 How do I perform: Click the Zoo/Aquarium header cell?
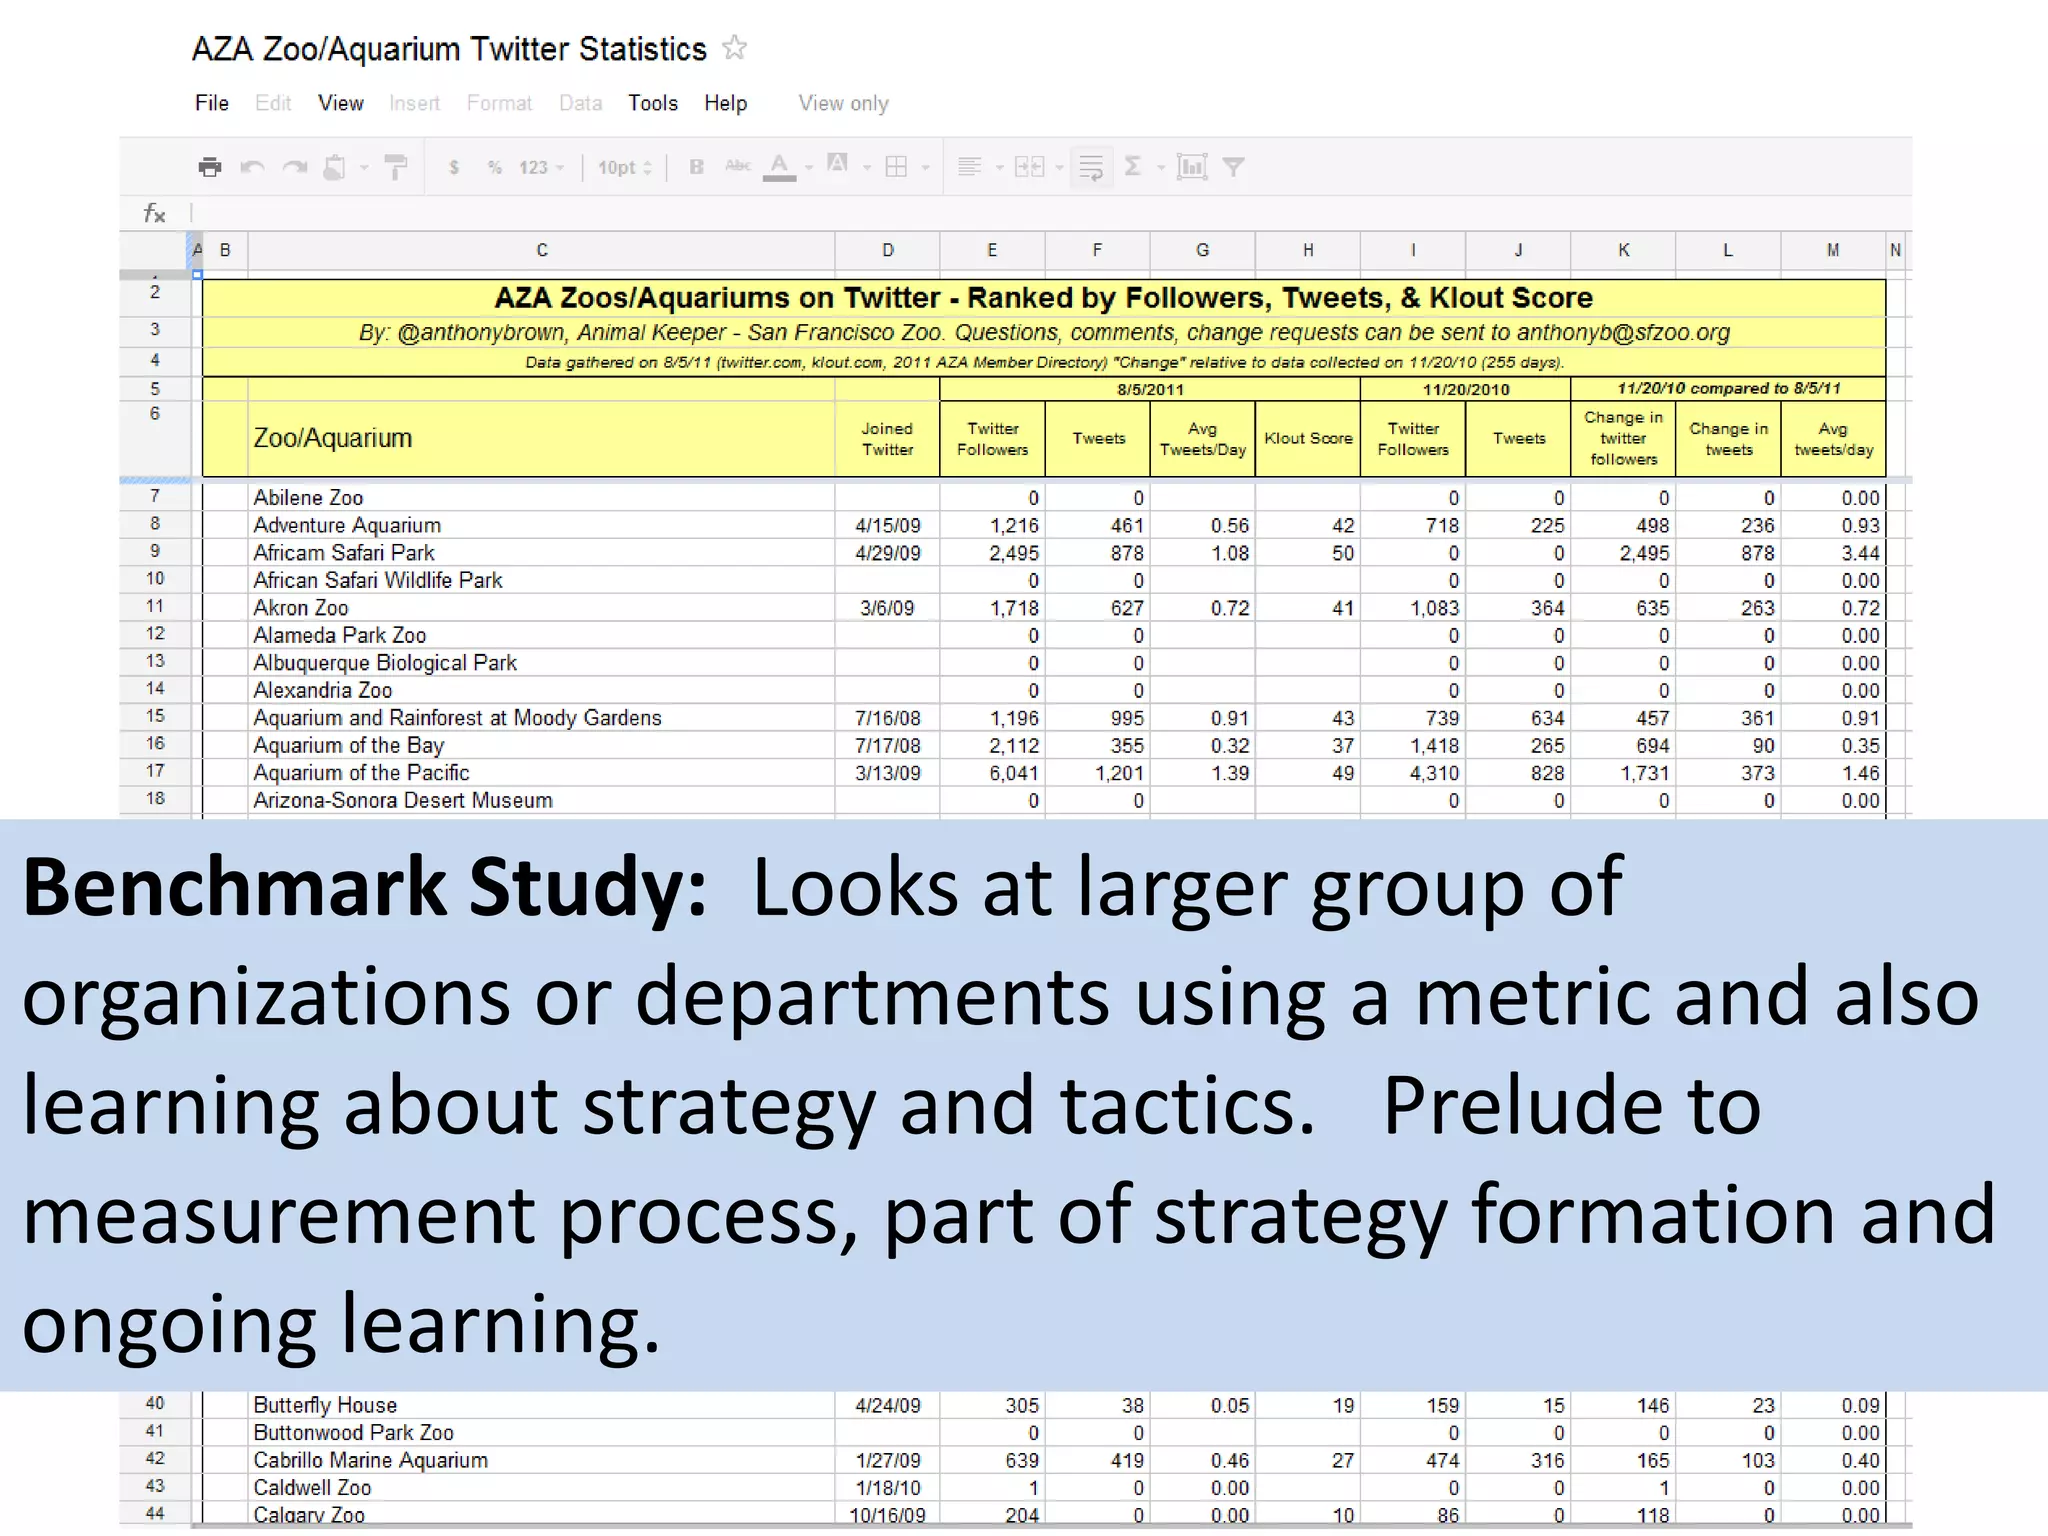coord(541,438)
